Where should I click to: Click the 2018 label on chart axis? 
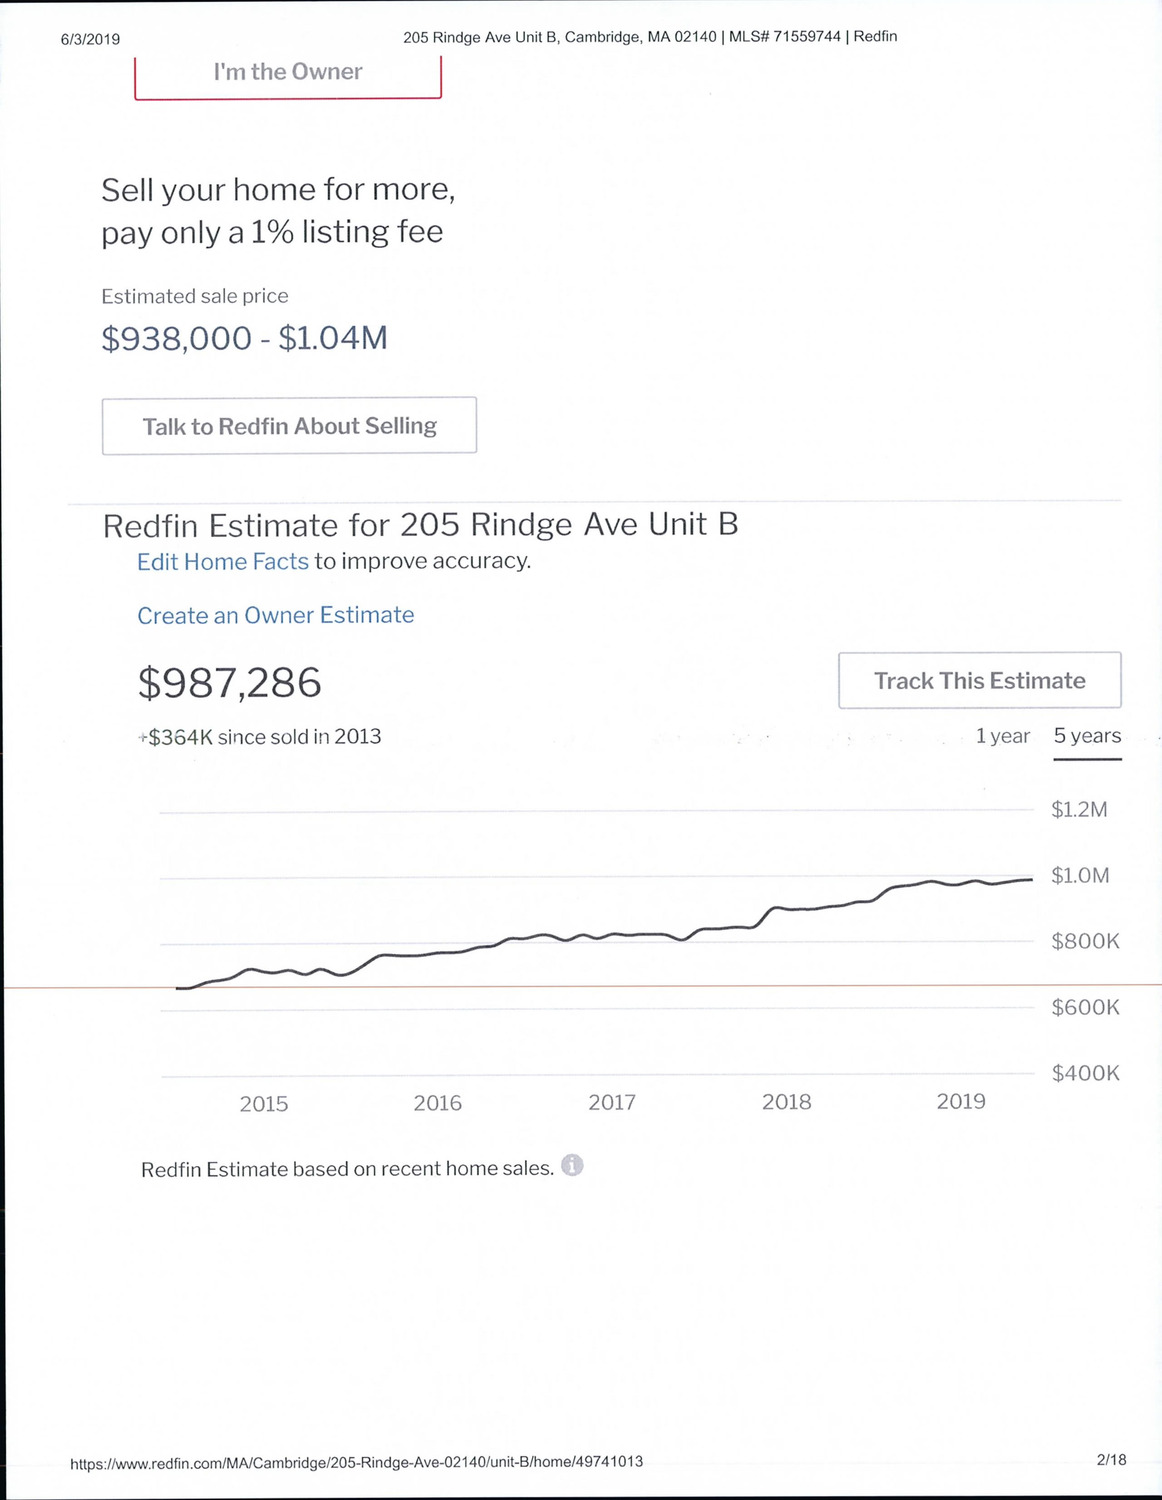coord(787,1102)
